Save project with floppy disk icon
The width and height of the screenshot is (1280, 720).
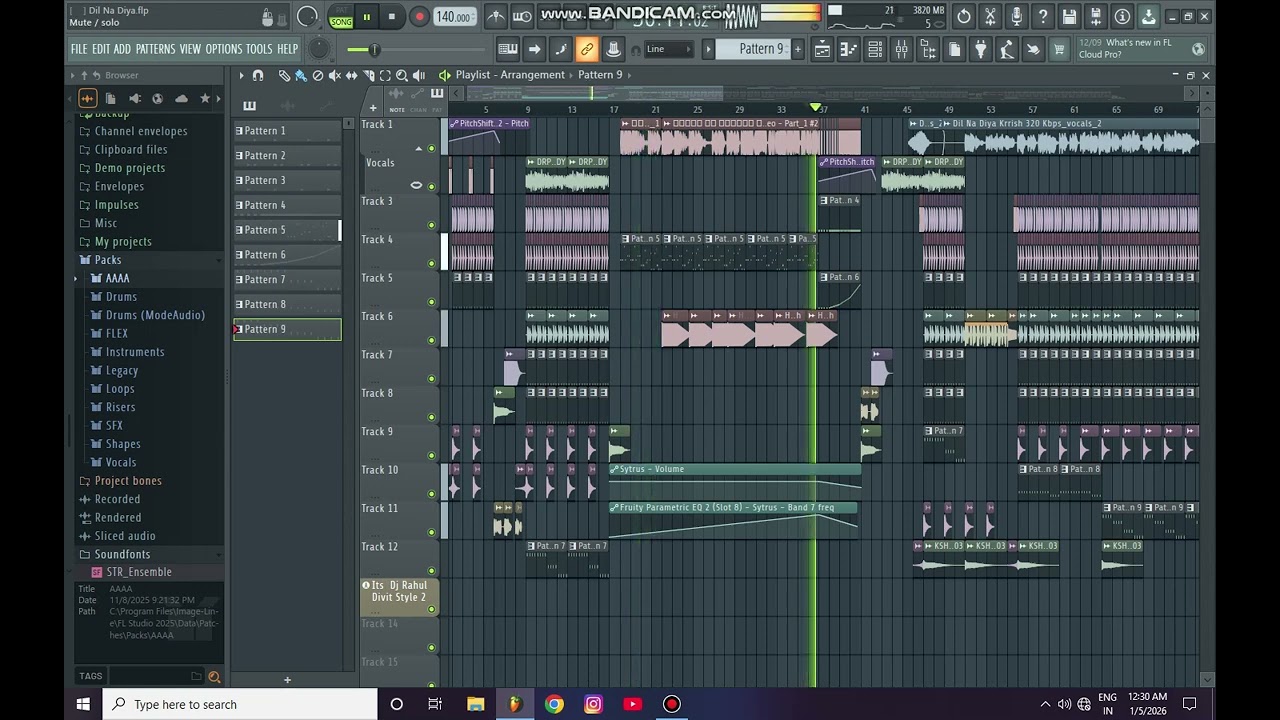coord(1070,16)
